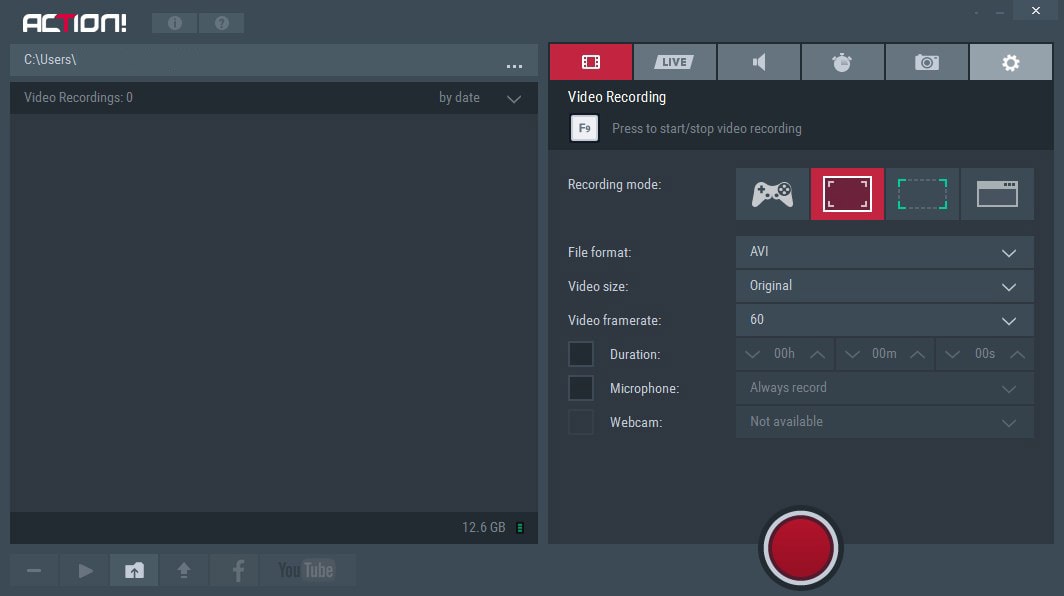Open the screenshots camera tab

(926, 62)
